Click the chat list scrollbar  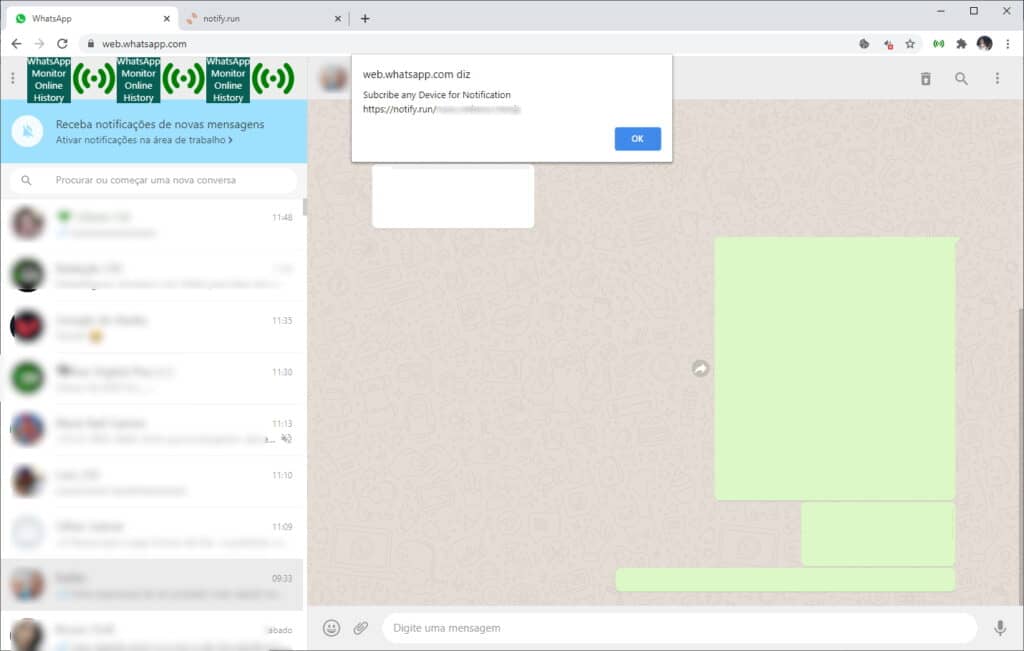(x=305, y=208)
